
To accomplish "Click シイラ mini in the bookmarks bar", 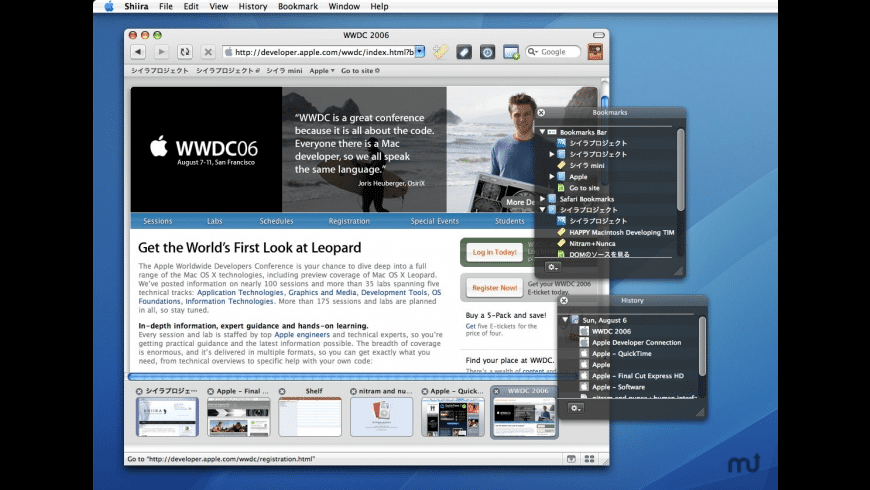I will click(284, 70).
